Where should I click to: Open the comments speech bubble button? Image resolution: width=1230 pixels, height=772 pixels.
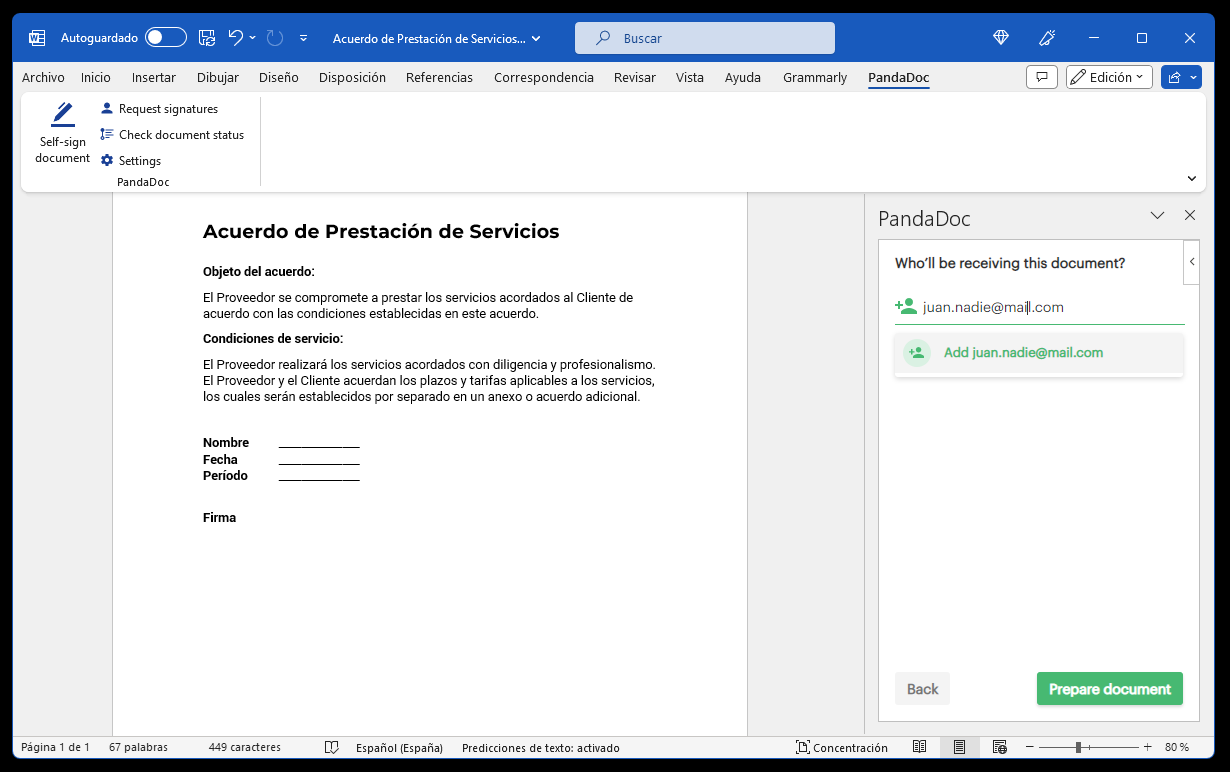pyautogui.click(x=1042, y=77)
